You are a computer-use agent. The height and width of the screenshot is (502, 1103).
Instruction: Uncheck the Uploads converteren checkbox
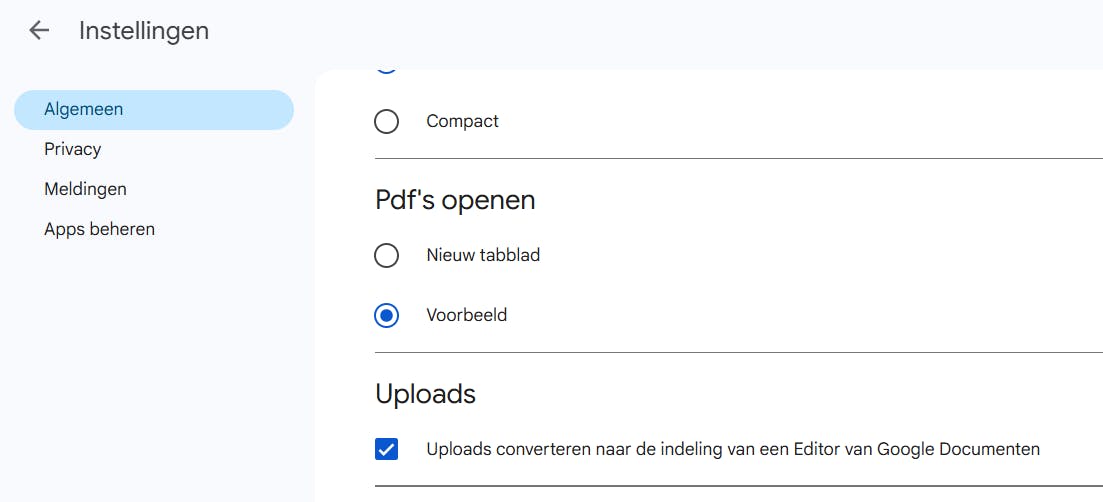pyautogui.click(x=386, y=450)
